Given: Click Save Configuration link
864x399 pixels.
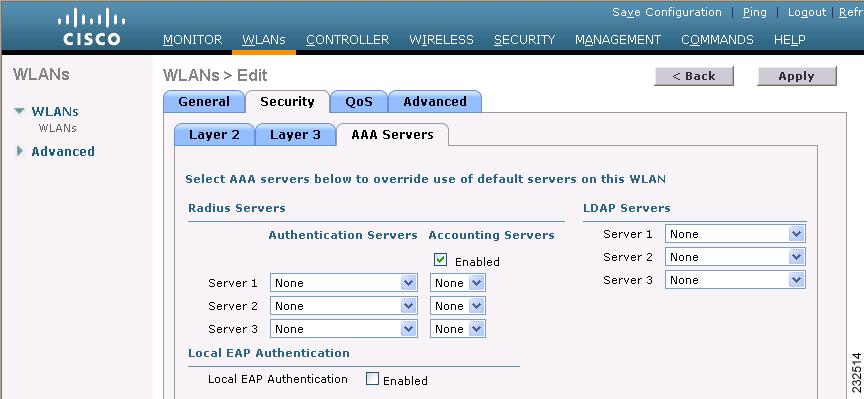Looking at the screenshot, I should pyautogui.click(x=667, y=12).
